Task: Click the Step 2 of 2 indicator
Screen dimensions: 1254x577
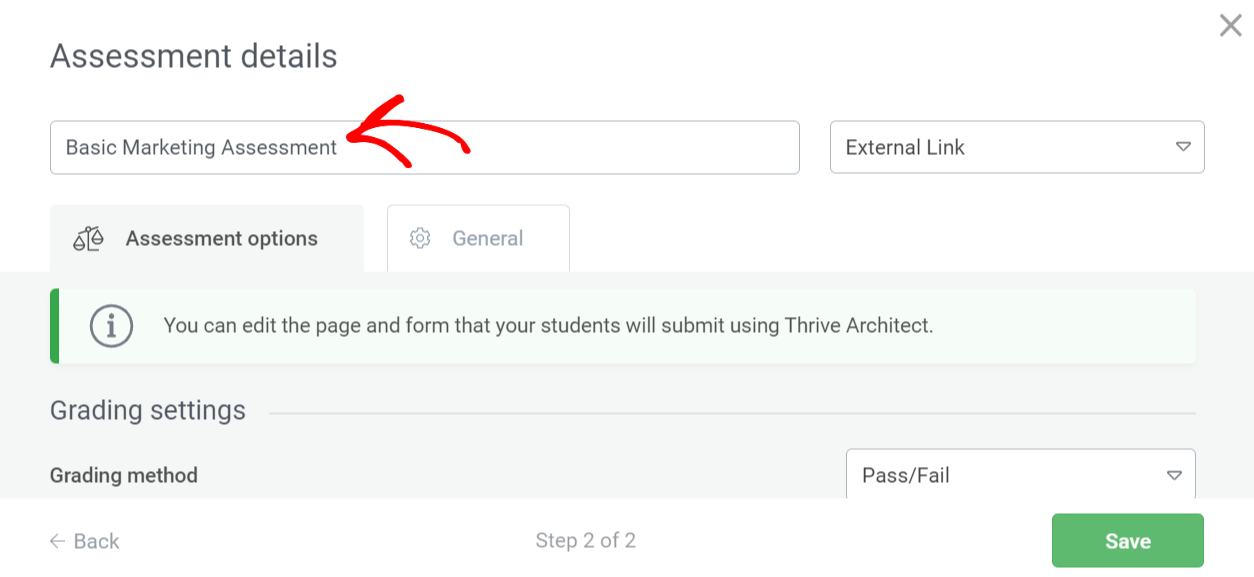Action: tap(585, 541)
